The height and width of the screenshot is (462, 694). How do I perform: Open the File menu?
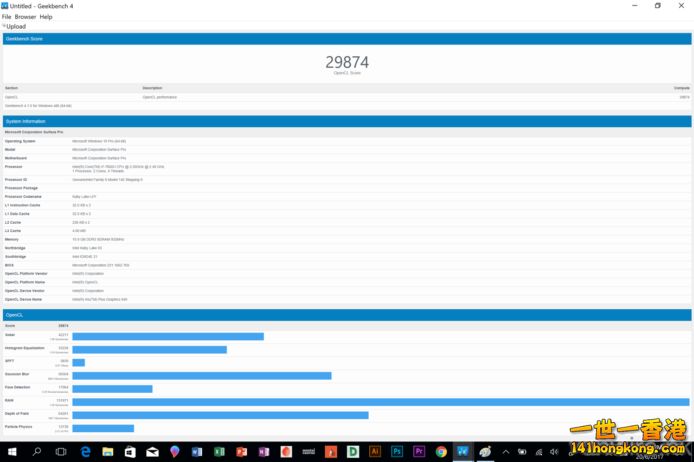(x=6, y=17)
